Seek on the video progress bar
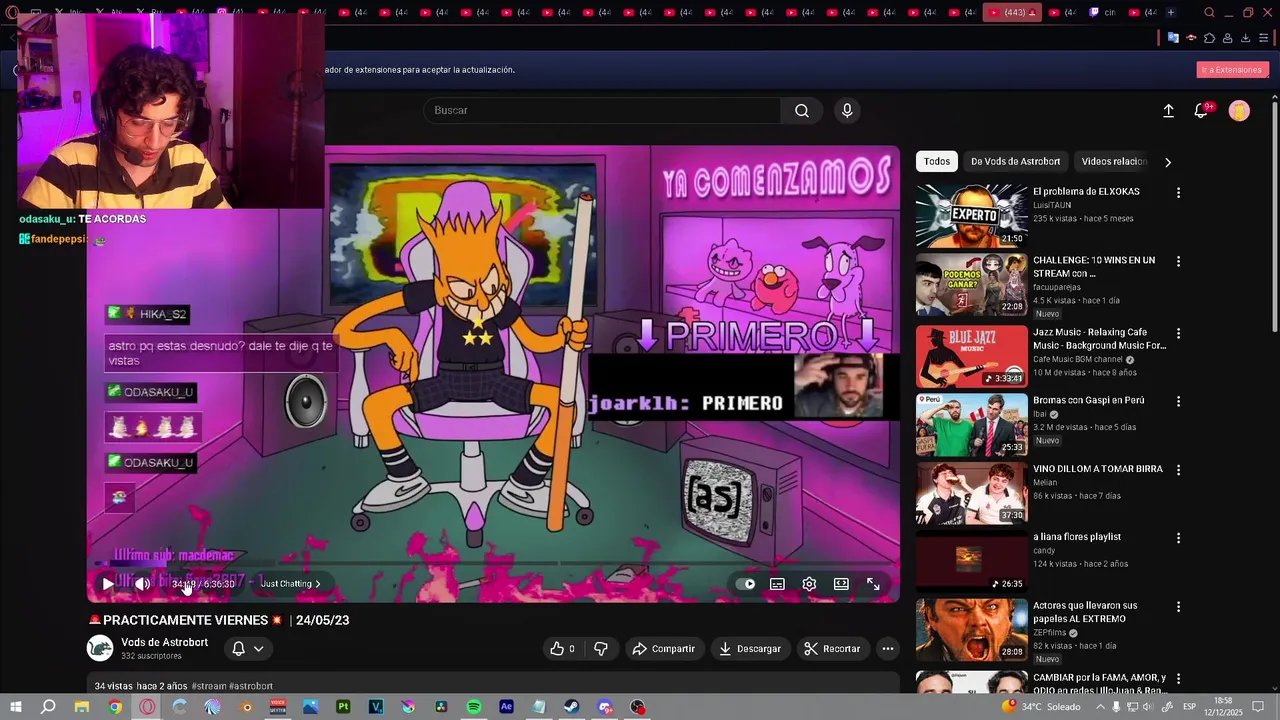 click(493, 564)
